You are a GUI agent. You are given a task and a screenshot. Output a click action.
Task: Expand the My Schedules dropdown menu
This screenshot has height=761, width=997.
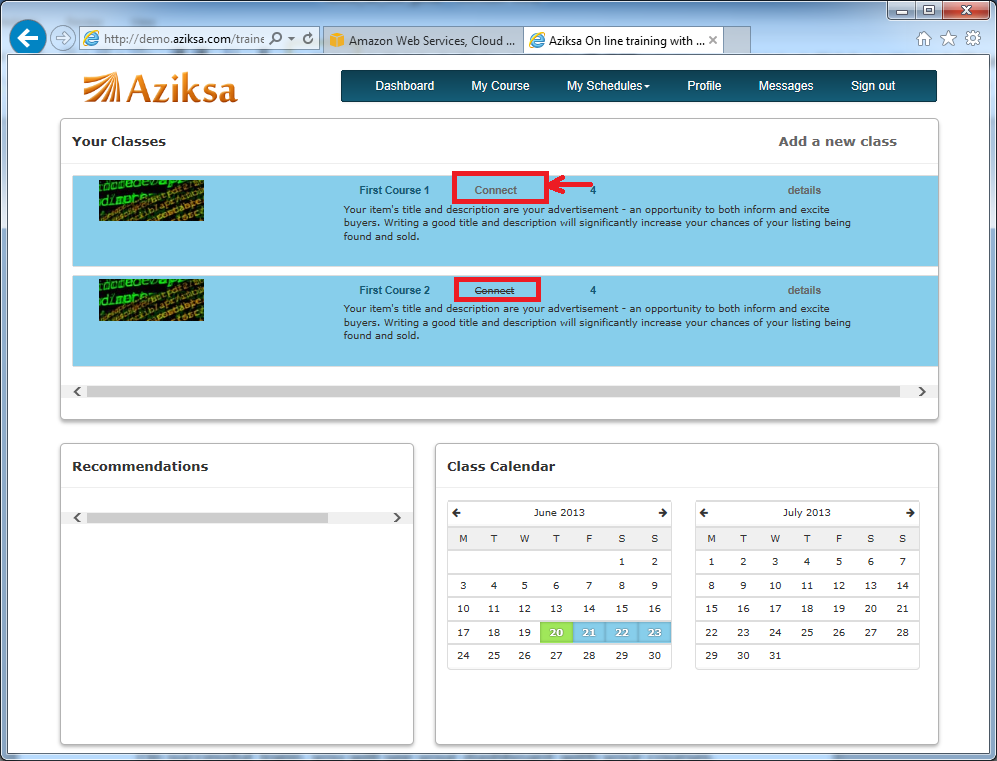tap(608, 86)
